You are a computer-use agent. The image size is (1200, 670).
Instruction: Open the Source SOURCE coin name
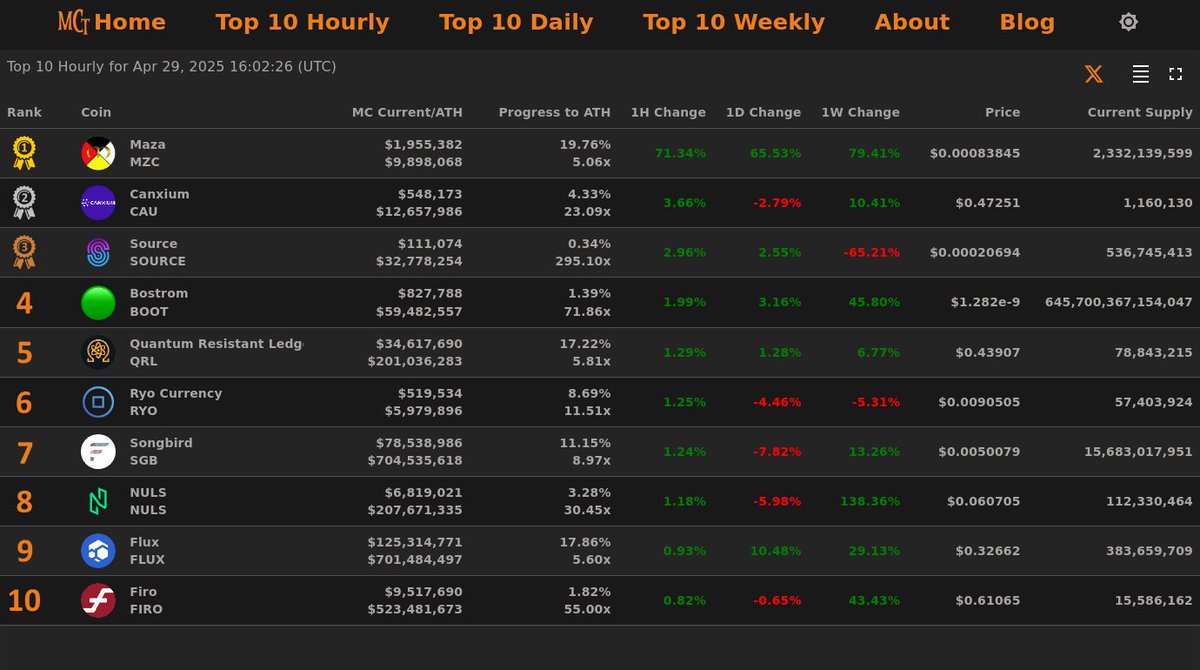pos(158,252)
